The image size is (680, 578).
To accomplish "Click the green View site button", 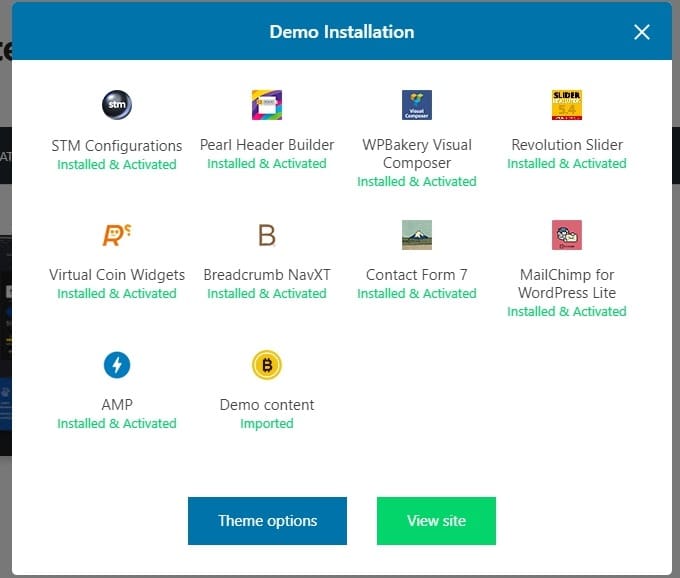I will pyautogui.click(x=436, y=521).
